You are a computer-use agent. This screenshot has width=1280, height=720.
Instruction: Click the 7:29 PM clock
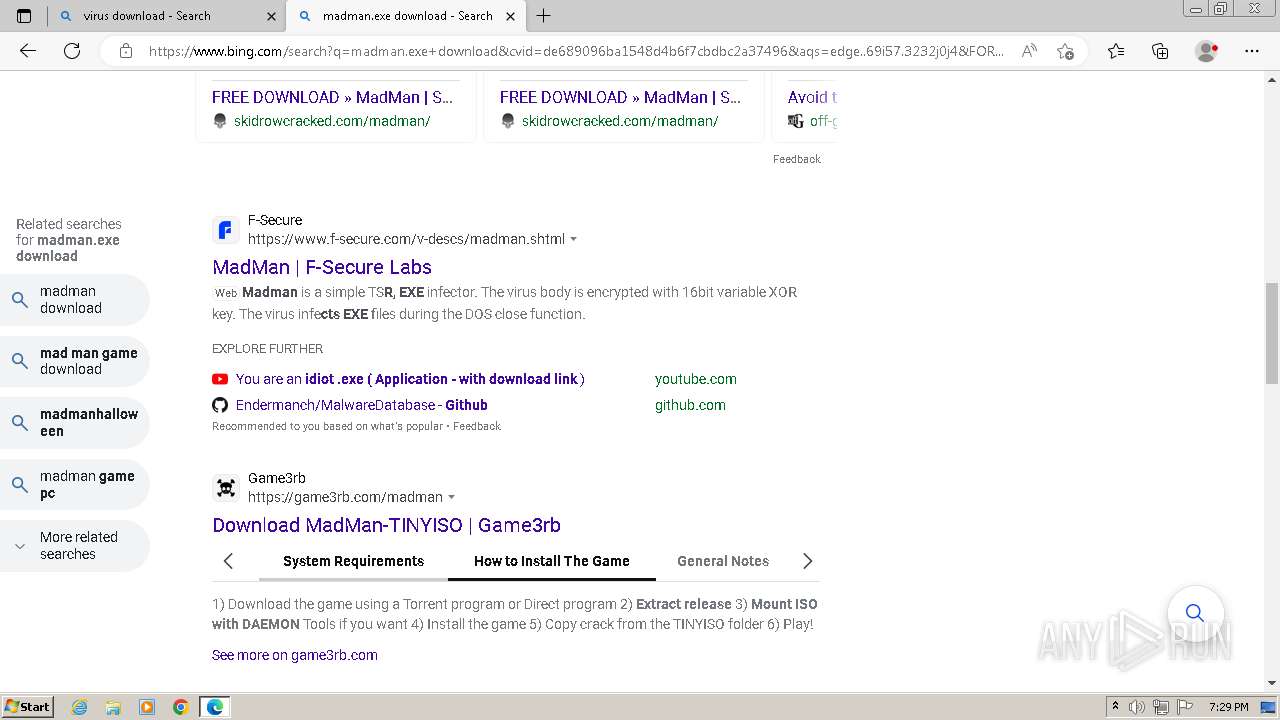(1229, 707)
